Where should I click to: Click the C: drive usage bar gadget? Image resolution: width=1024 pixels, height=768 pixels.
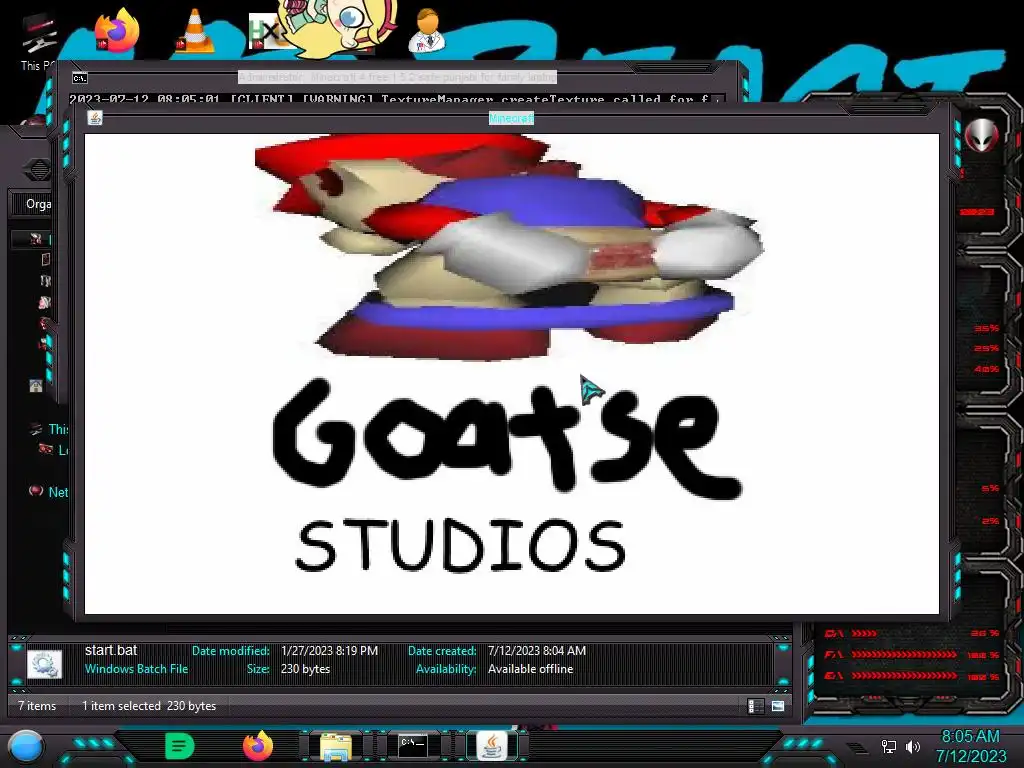click(912, 633)
